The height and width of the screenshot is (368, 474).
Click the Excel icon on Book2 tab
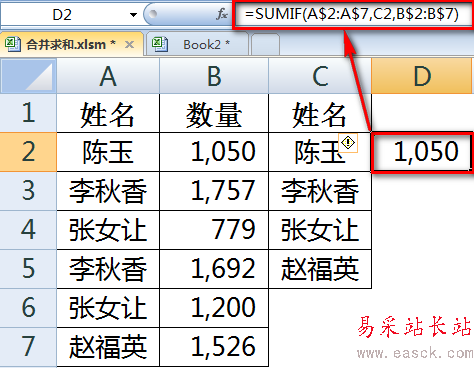tap(160, 44)
